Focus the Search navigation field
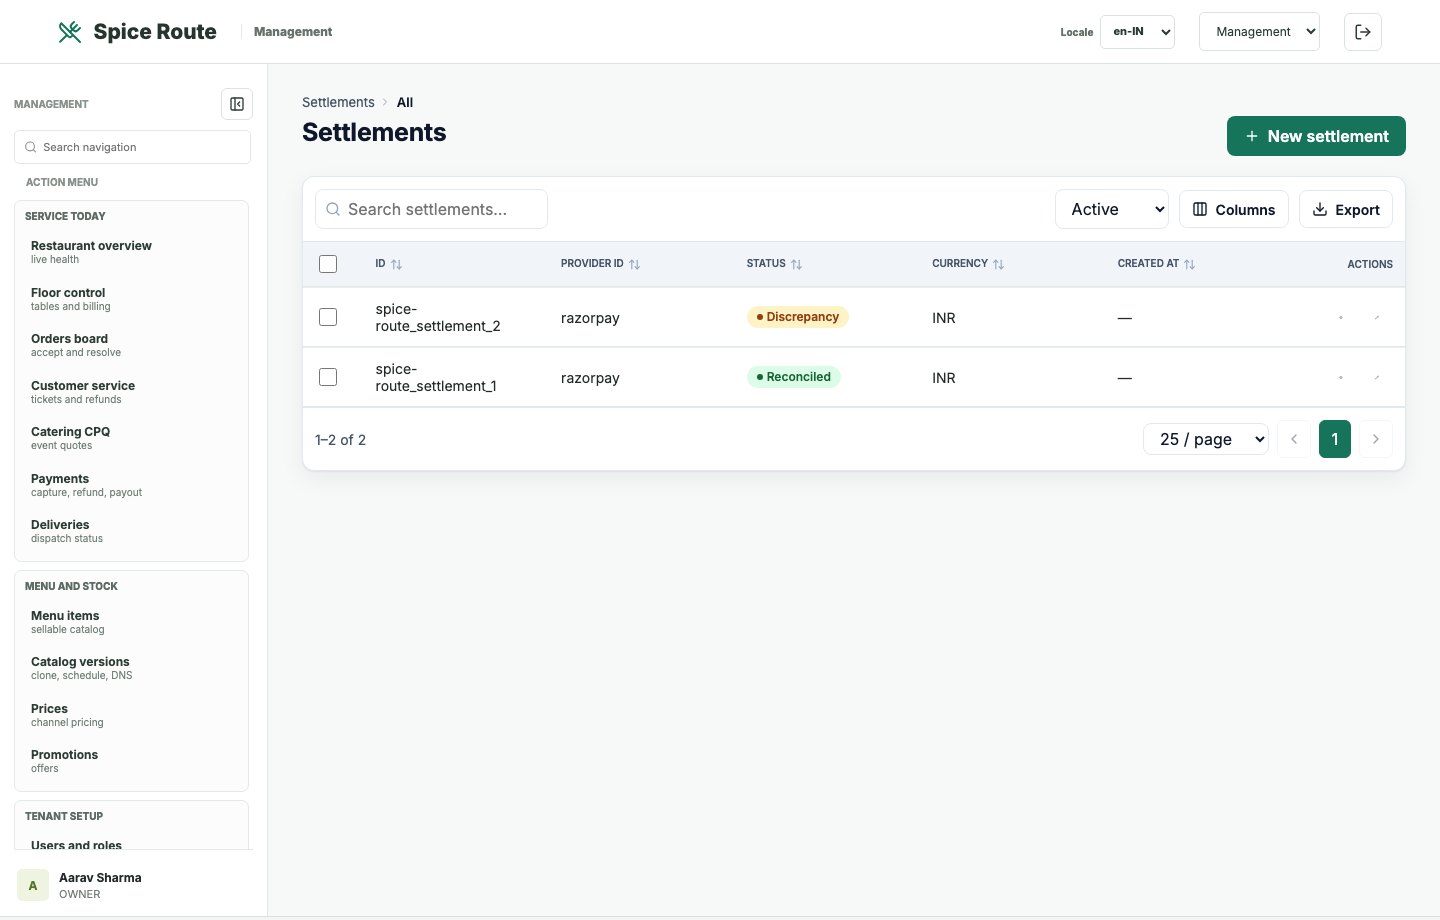1440x920 pixels. click(x=132, y=147)
